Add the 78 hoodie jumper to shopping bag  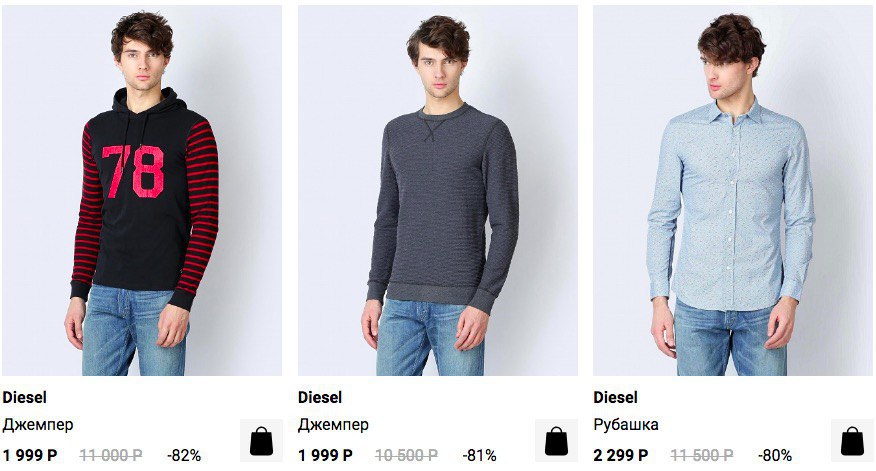click(x=261, y=440)
